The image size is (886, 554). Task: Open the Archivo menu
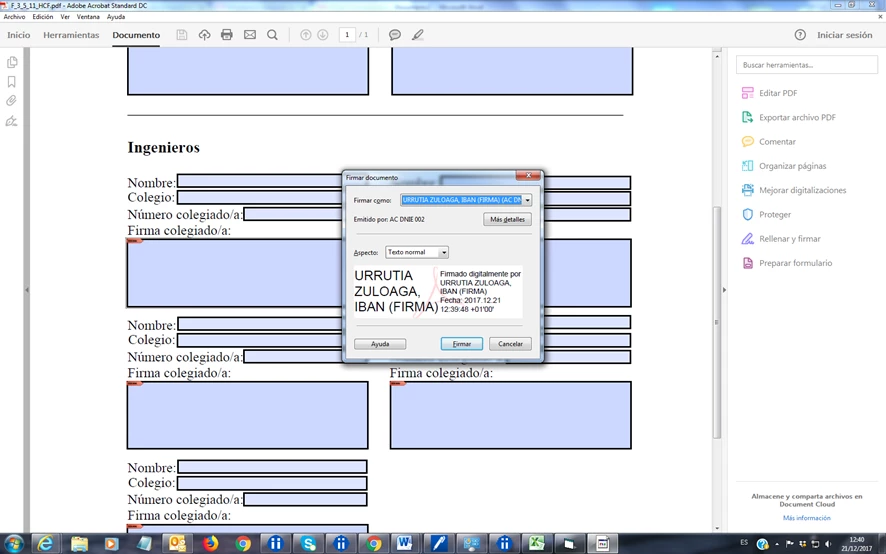click(14, 17)
